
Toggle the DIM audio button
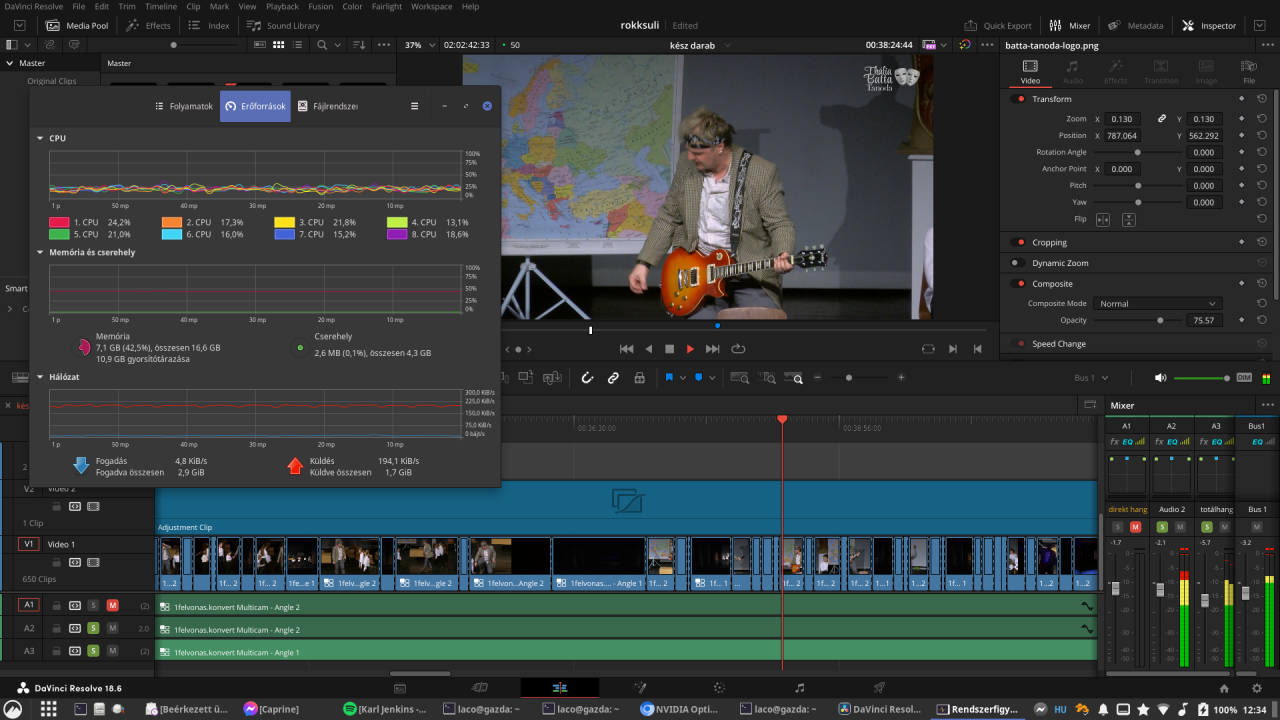[1244, 378]
